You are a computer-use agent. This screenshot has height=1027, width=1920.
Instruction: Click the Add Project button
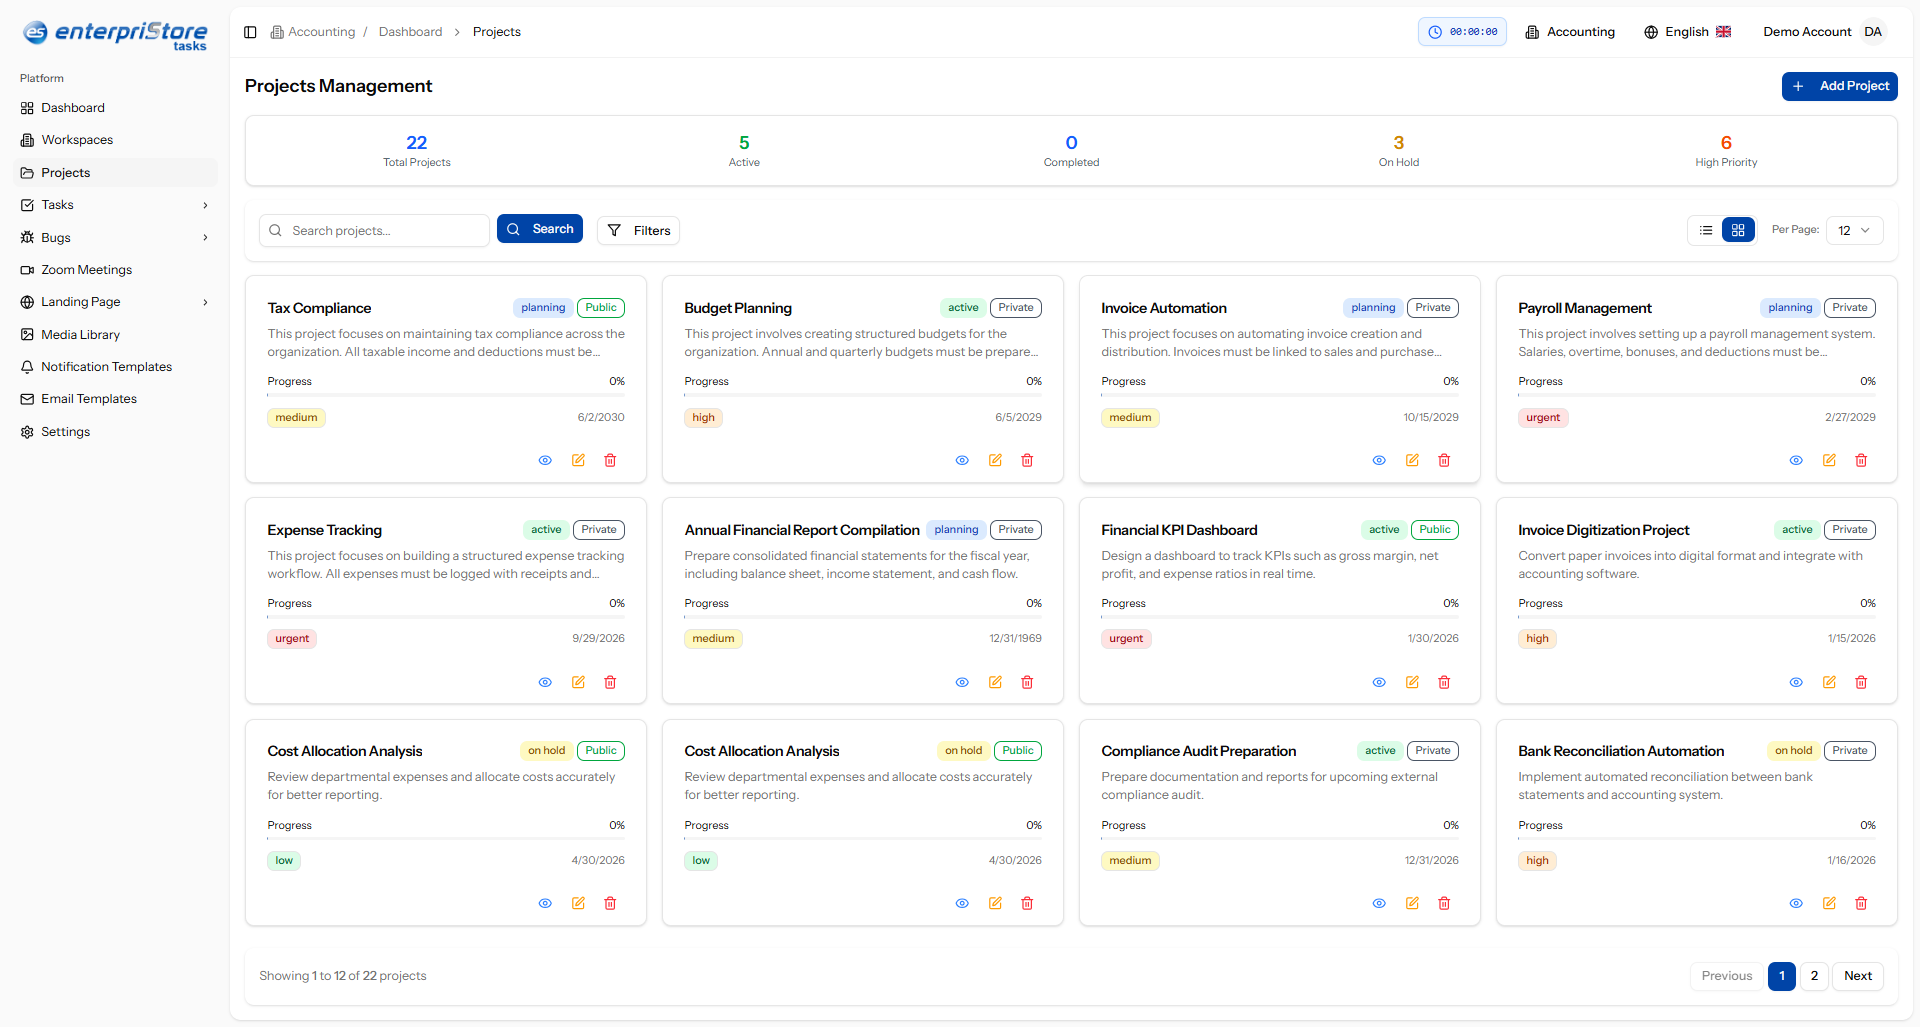1839,86
